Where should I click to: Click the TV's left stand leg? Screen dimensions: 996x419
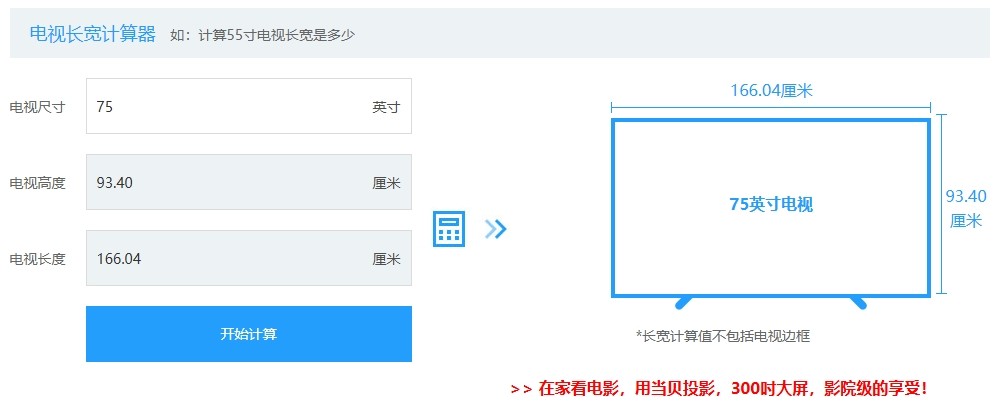(684, 301)
